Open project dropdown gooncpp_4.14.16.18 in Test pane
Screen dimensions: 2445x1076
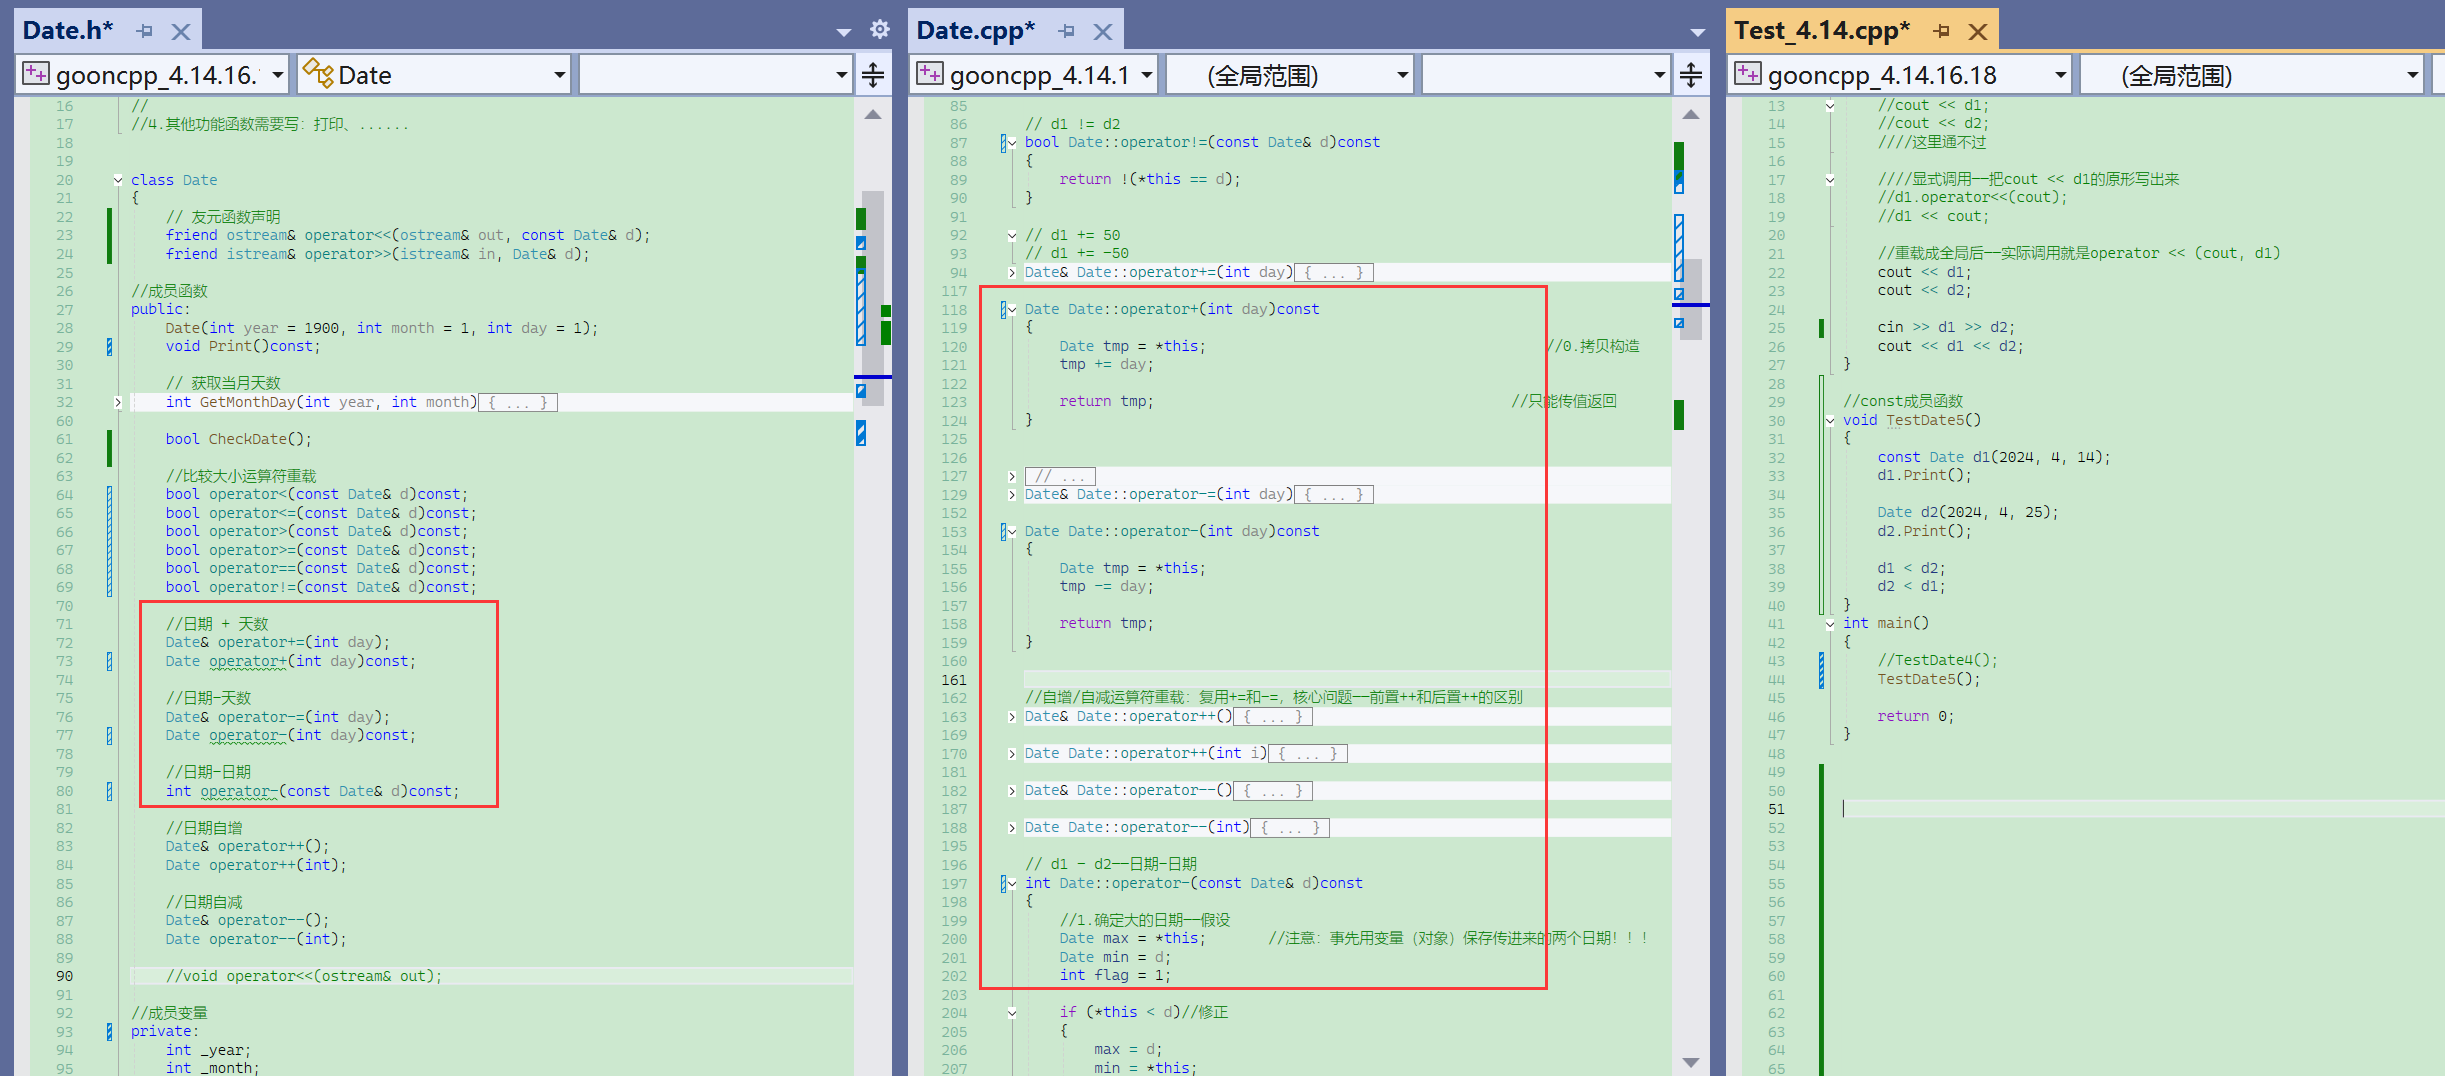click(x=1900, y=75)
